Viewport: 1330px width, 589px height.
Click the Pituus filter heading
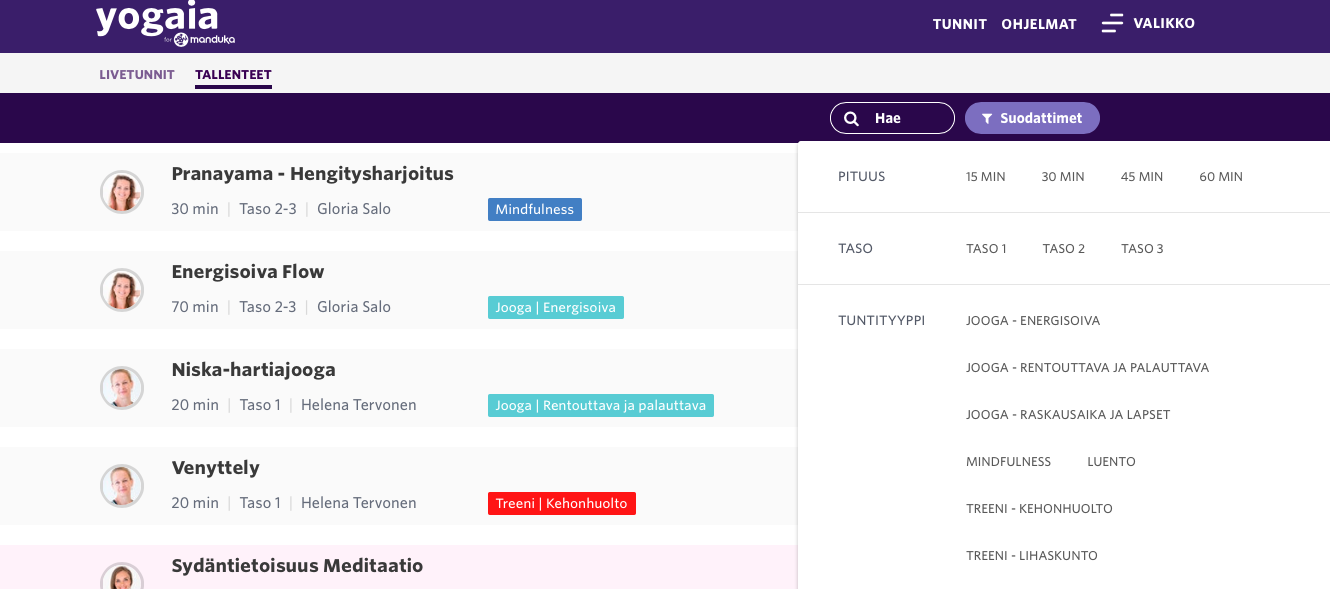coord(862,177)
